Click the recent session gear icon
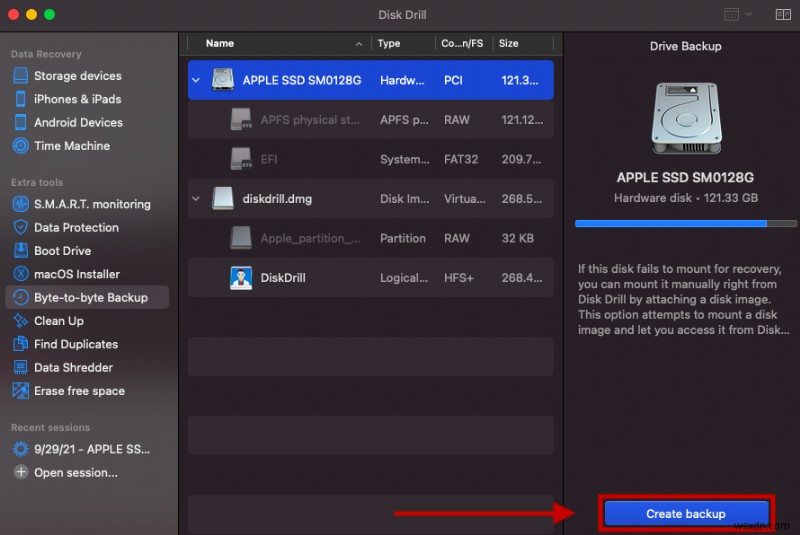The image size is (800, 535). coord(20,449)
